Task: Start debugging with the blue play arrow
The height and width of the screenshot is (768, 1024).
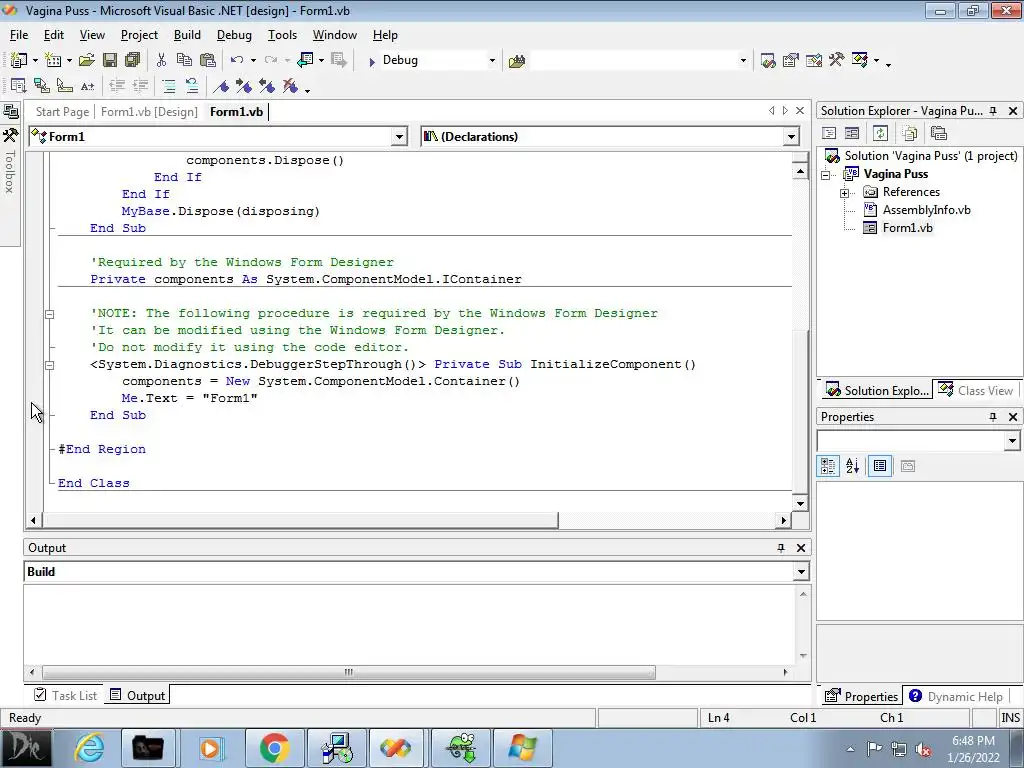Action: click(372, 61)
